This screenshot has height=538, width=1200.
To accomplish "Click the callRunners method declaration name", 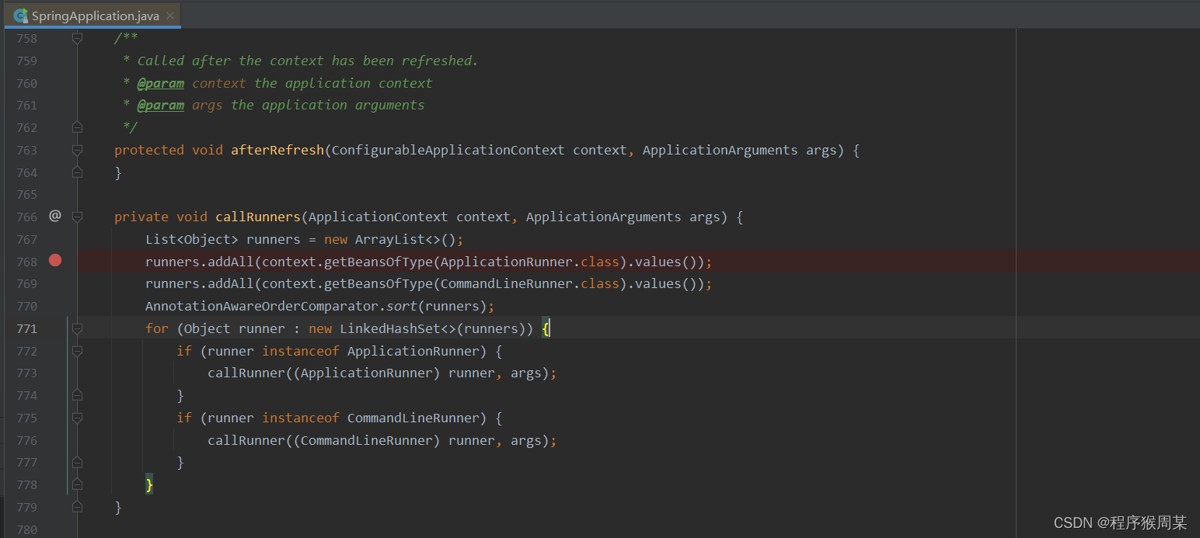I will point(258,216).
